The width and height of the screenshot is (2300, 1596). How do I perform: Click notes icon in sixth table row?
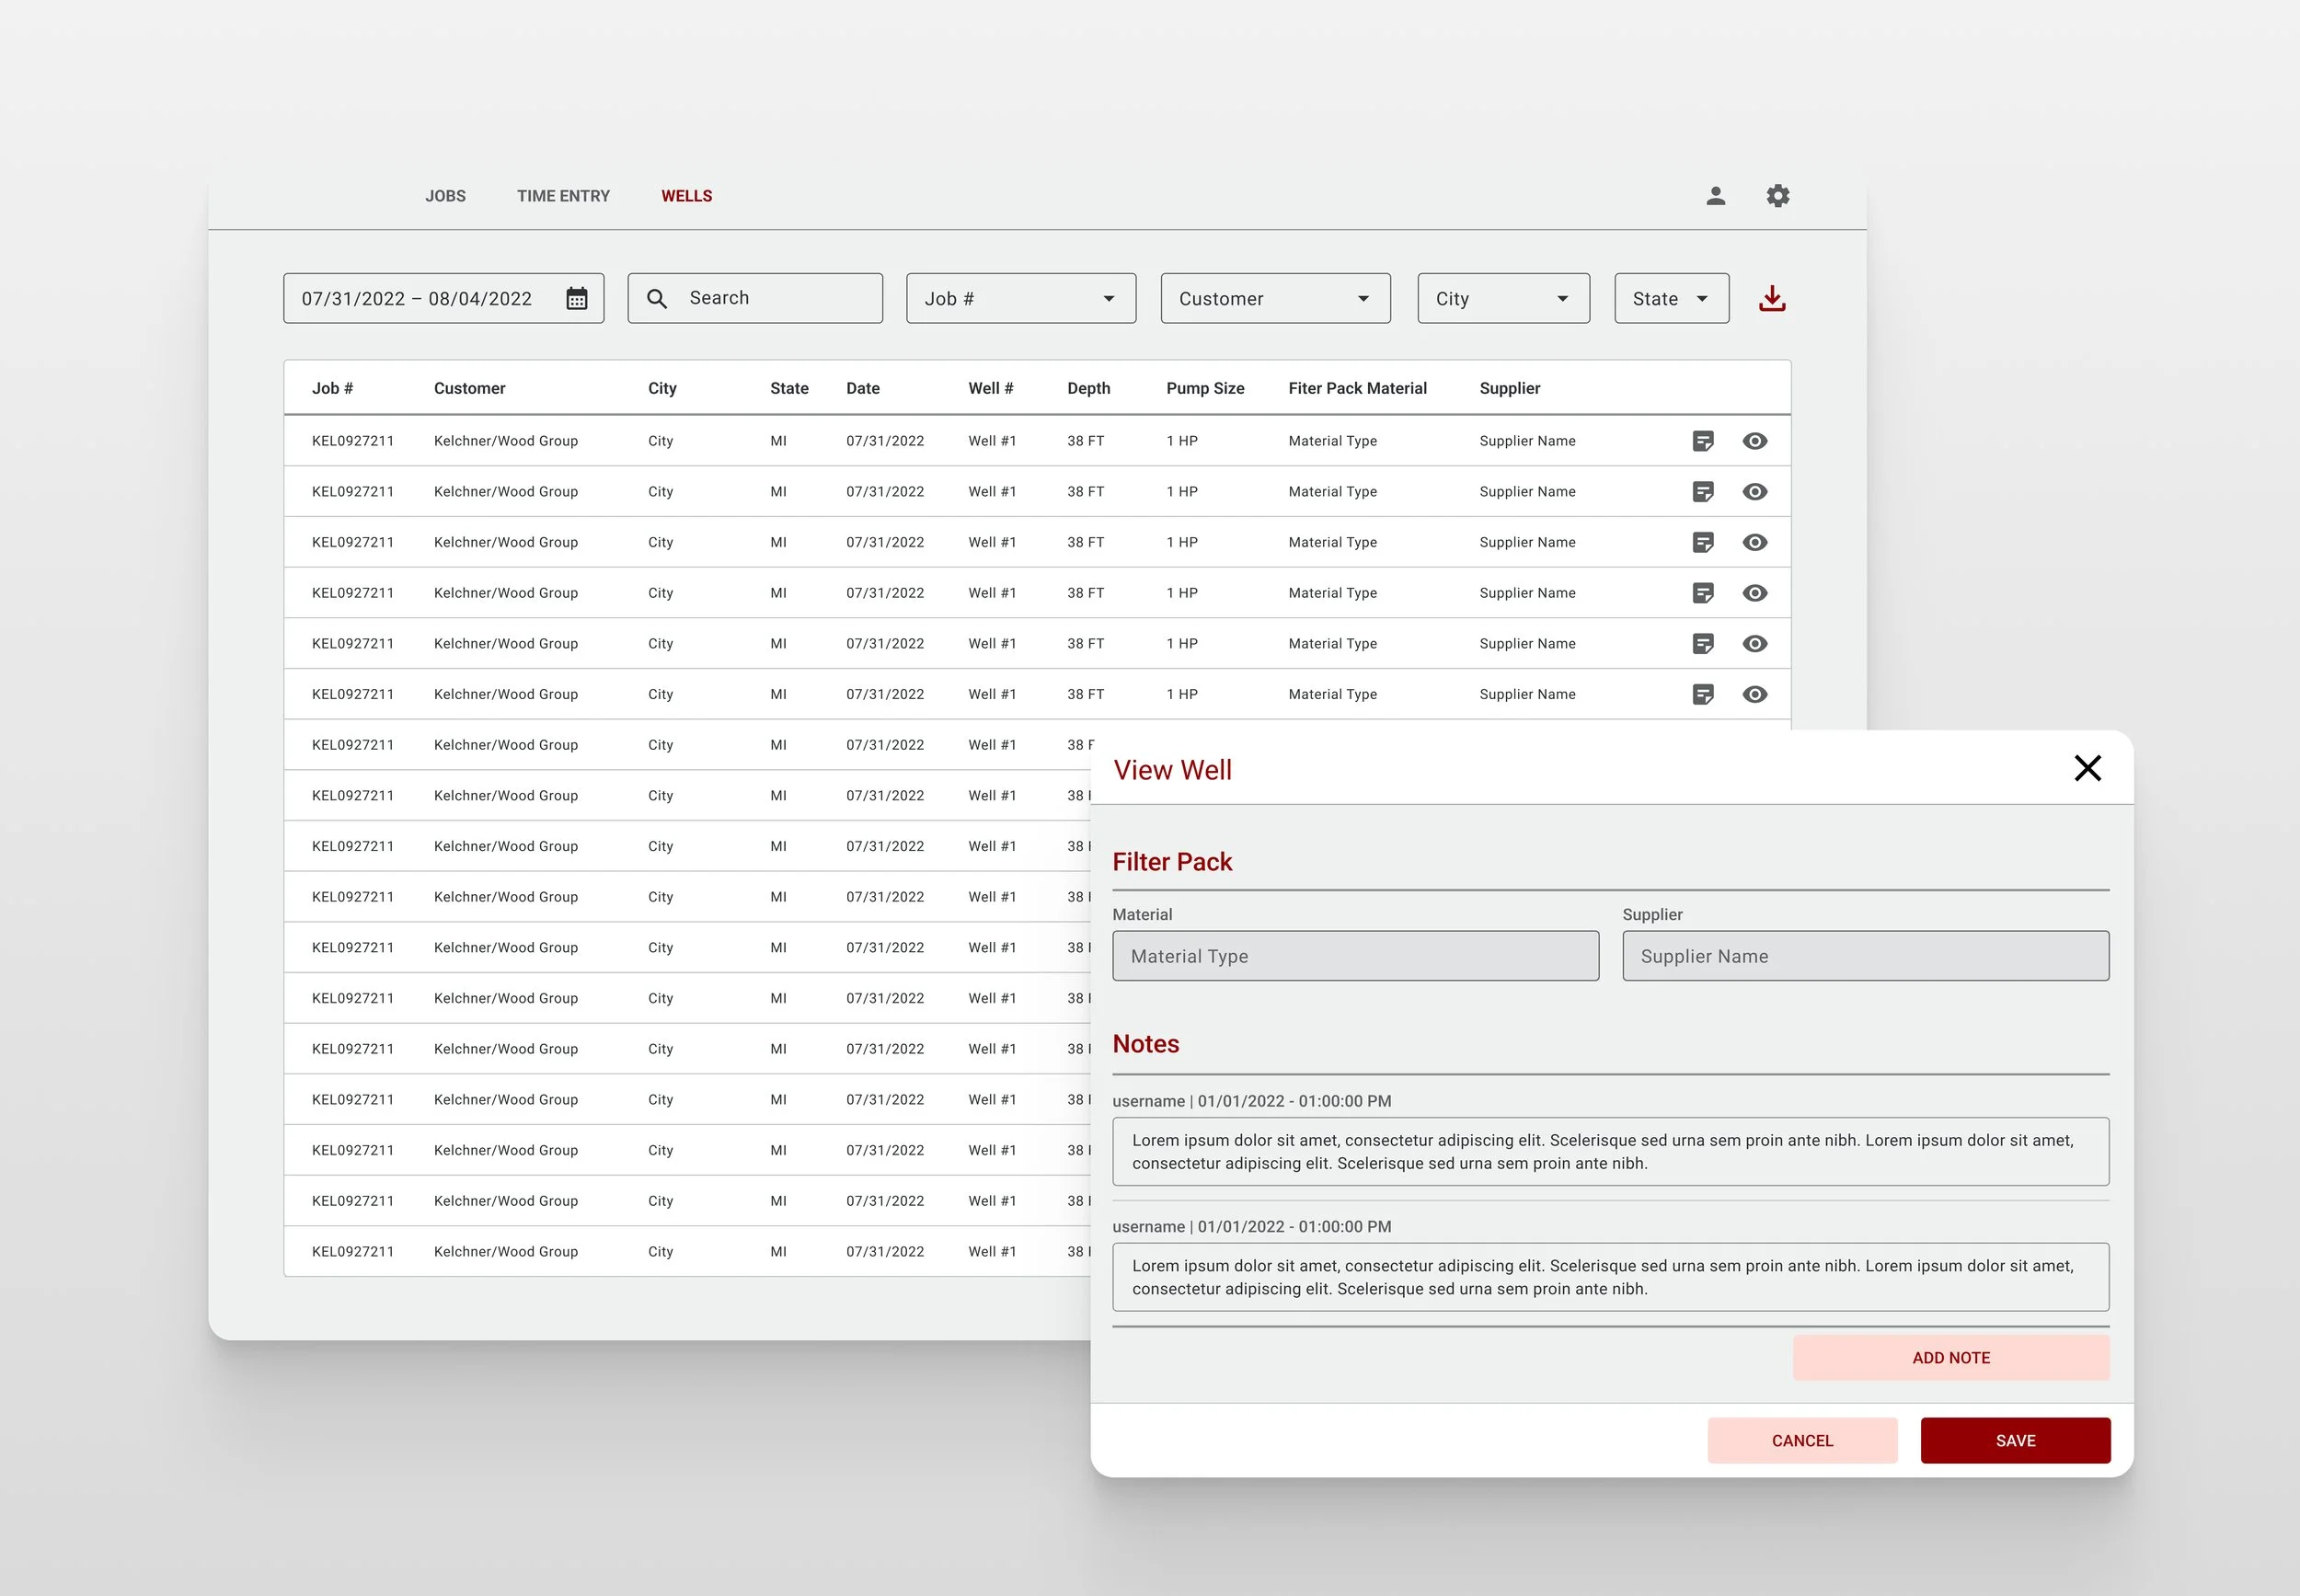(x=1702, y=694)
